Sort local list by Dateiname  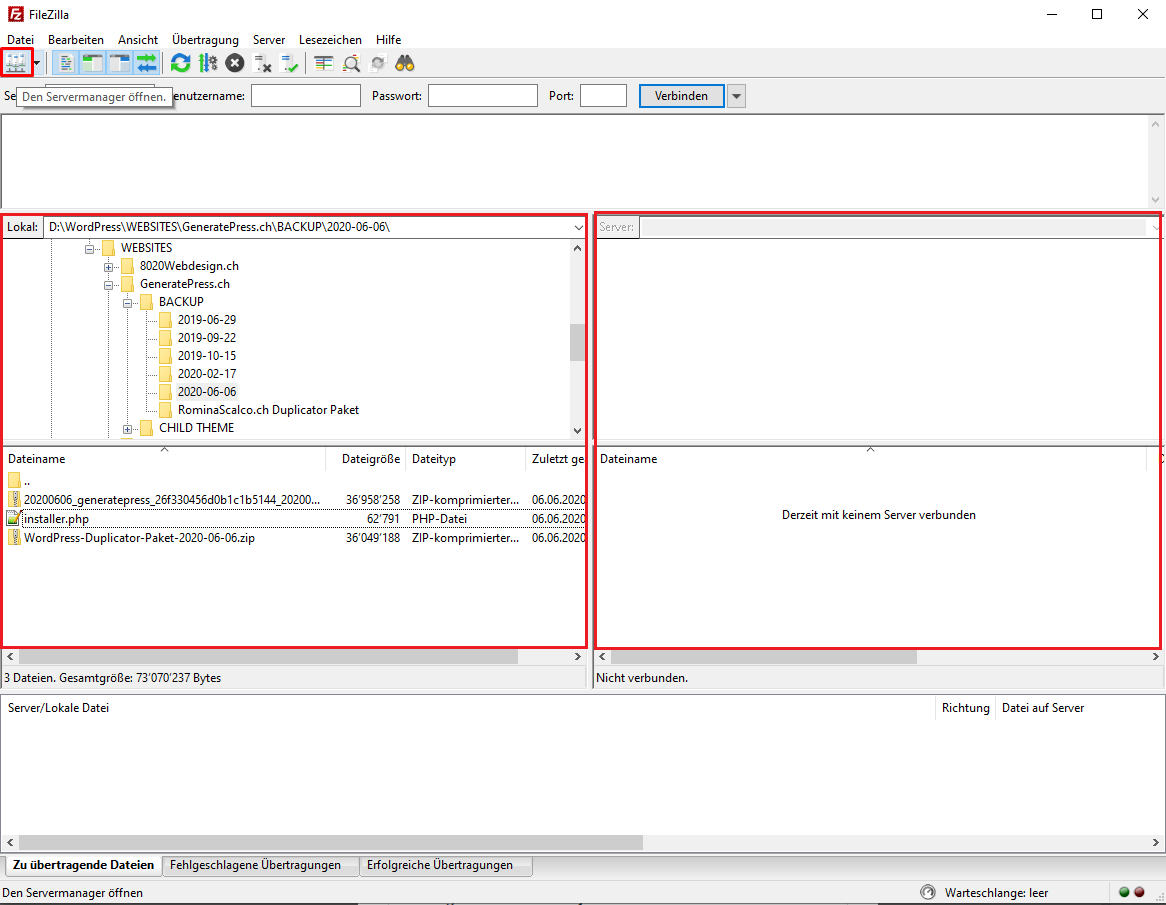[x=164, y=459]
